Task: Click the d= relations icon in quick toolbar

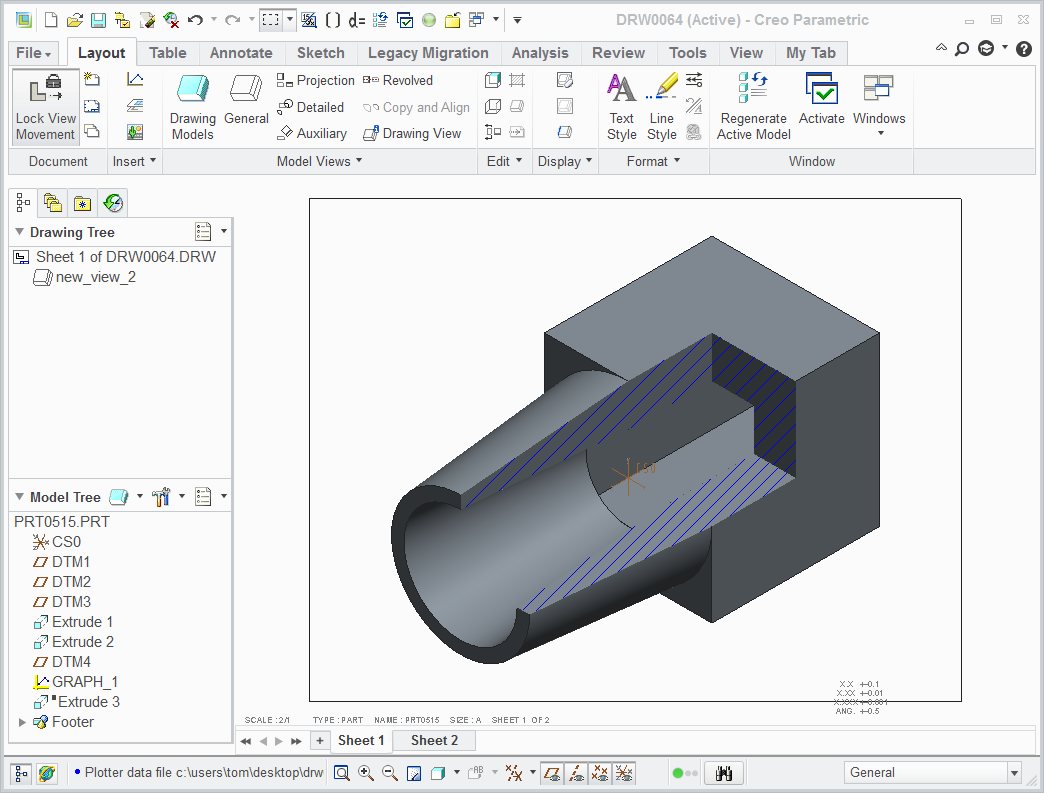Action: coord(357,20)
